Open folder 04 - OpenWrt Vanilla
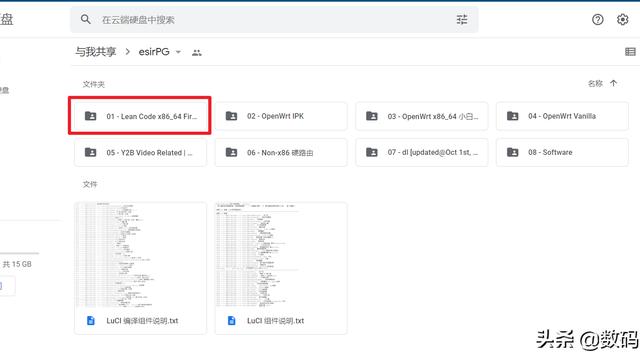The image size is (640, 360). [562, 116]
